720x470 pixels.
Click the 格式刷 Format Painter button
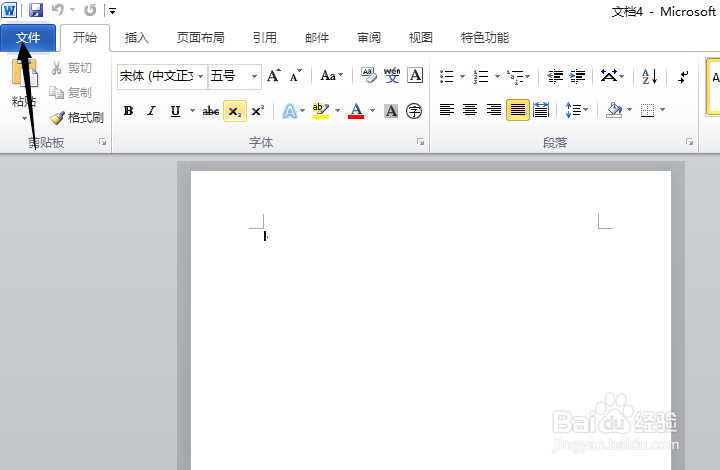coord(77,118)
